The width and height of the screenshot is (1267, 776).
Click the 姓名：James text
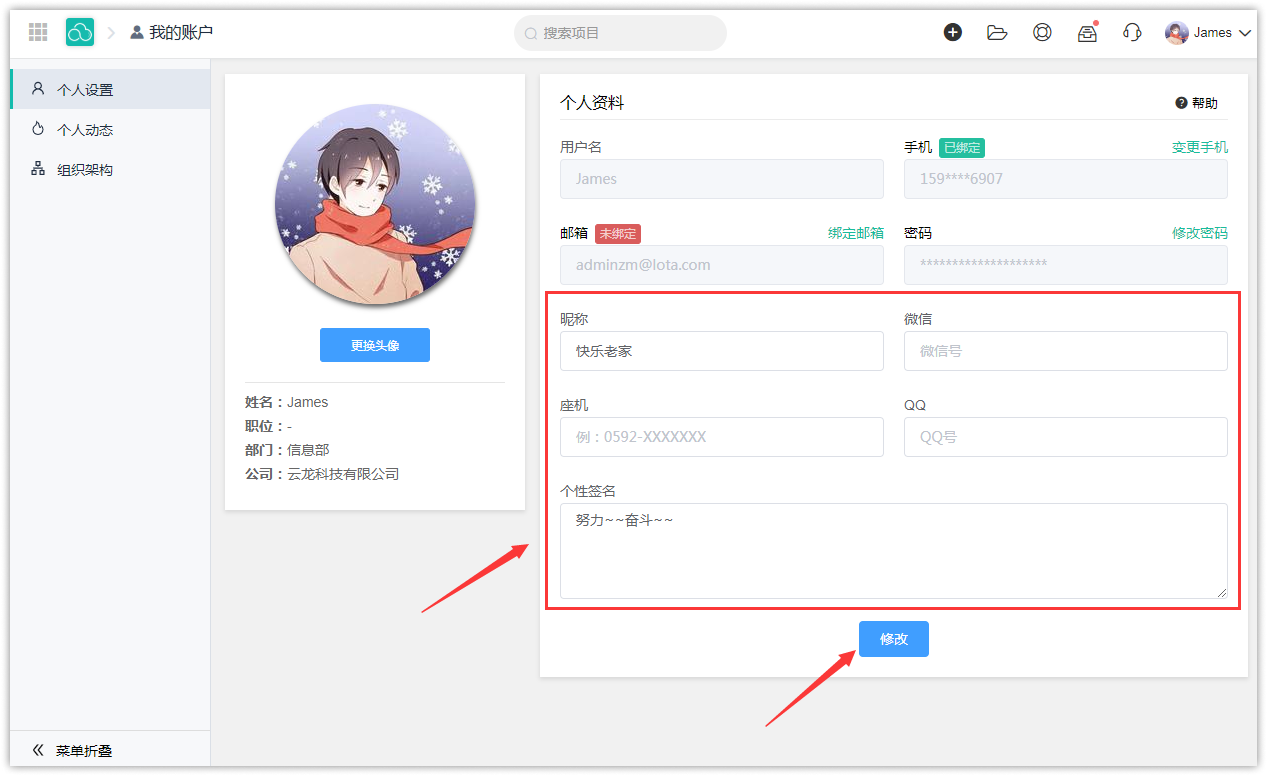click(x=286, y=402)
